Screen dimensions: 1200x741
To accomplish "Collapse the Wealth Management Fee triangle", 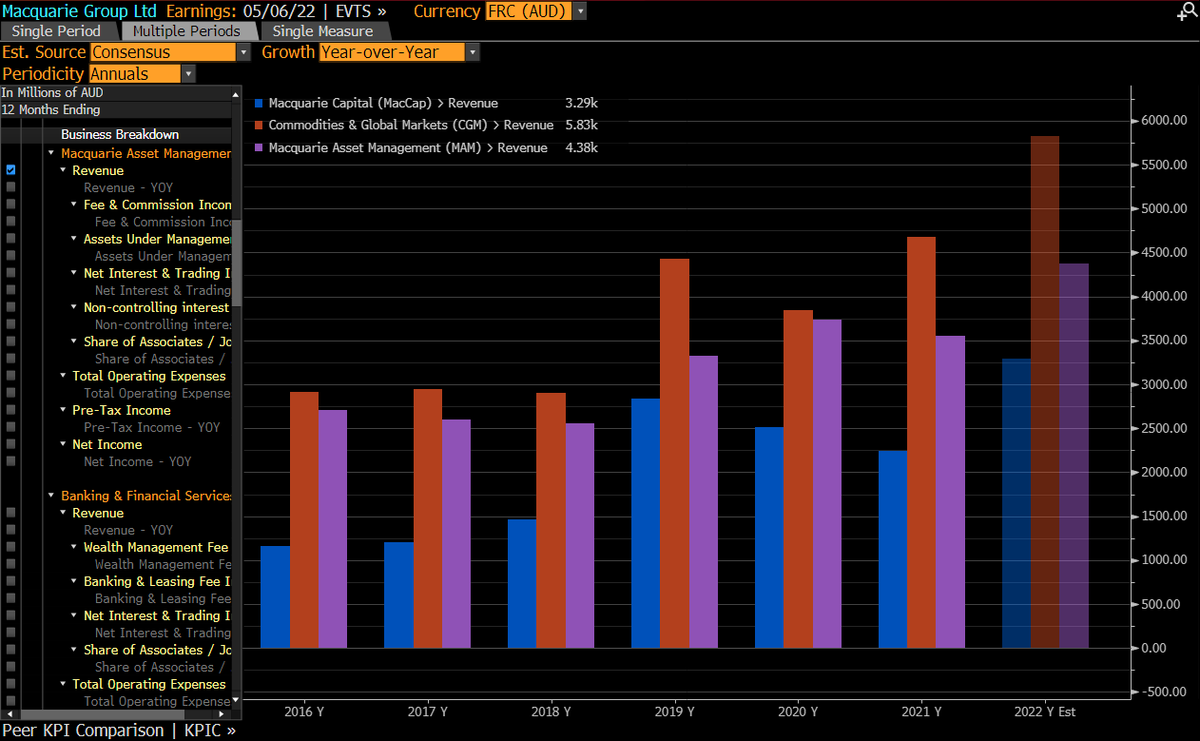I will click(74, 548).
